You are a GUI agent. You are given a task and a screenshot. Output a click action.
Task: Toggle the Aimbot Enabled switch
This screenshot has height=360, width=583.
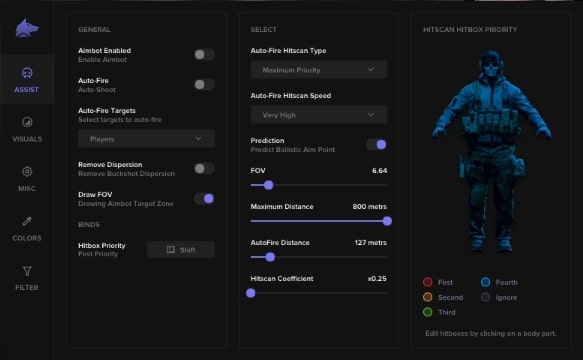tap(204, 55)
